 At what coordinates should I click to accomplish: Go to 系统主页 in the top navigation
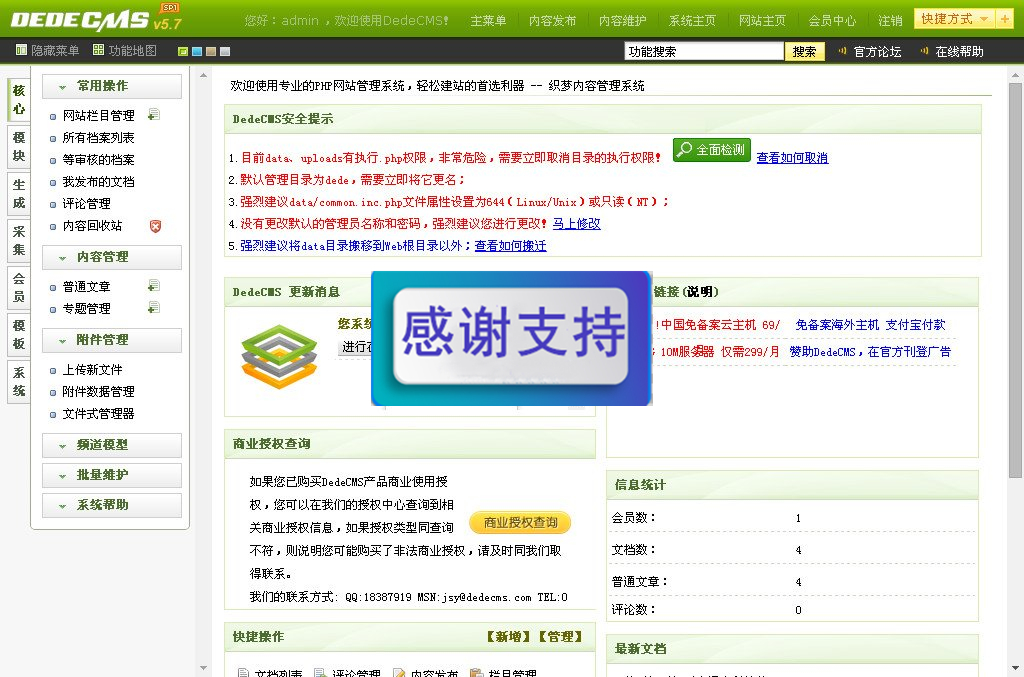pyautogui.click(x=692, y=21)
